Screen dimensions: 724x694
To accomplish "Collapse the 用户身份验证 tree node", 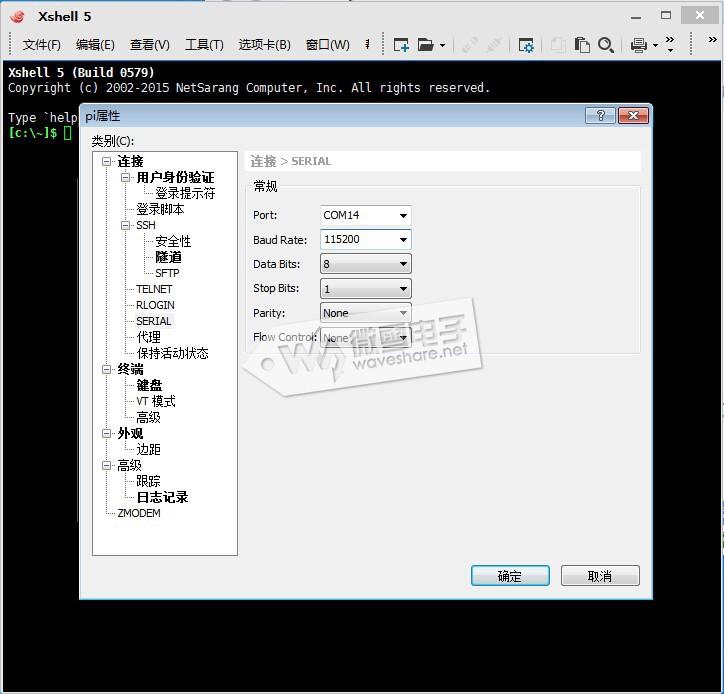I will coord(125,177).
